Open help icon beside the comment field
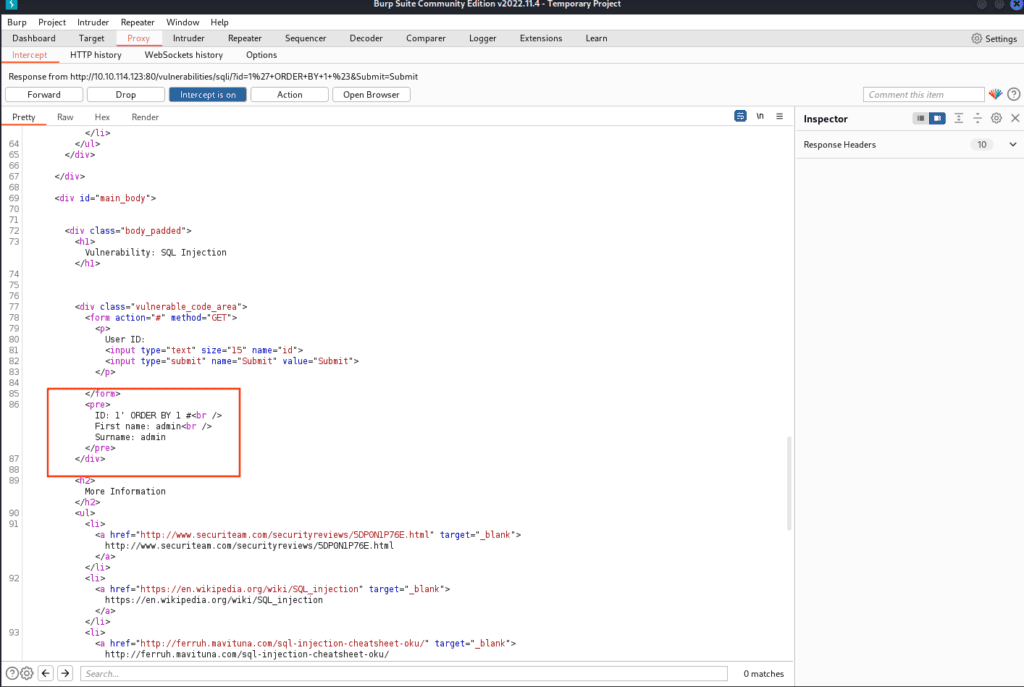 (1014, 94)
